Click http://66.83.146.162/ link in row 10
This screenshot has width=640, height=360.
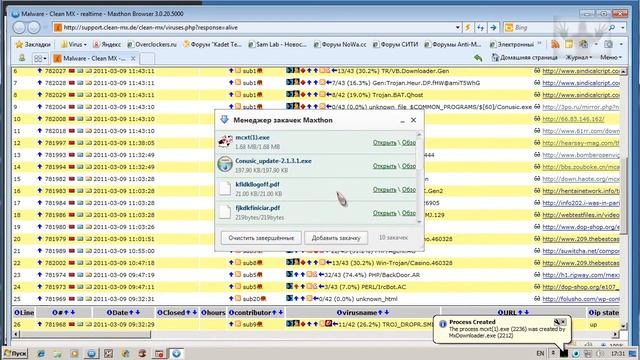(573, 119)
